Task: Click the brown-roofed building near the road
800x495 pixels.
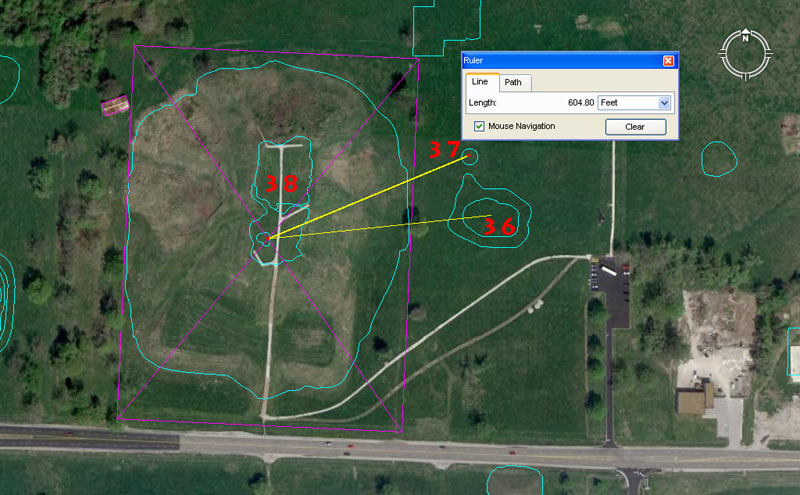Action: pos(695,399)
